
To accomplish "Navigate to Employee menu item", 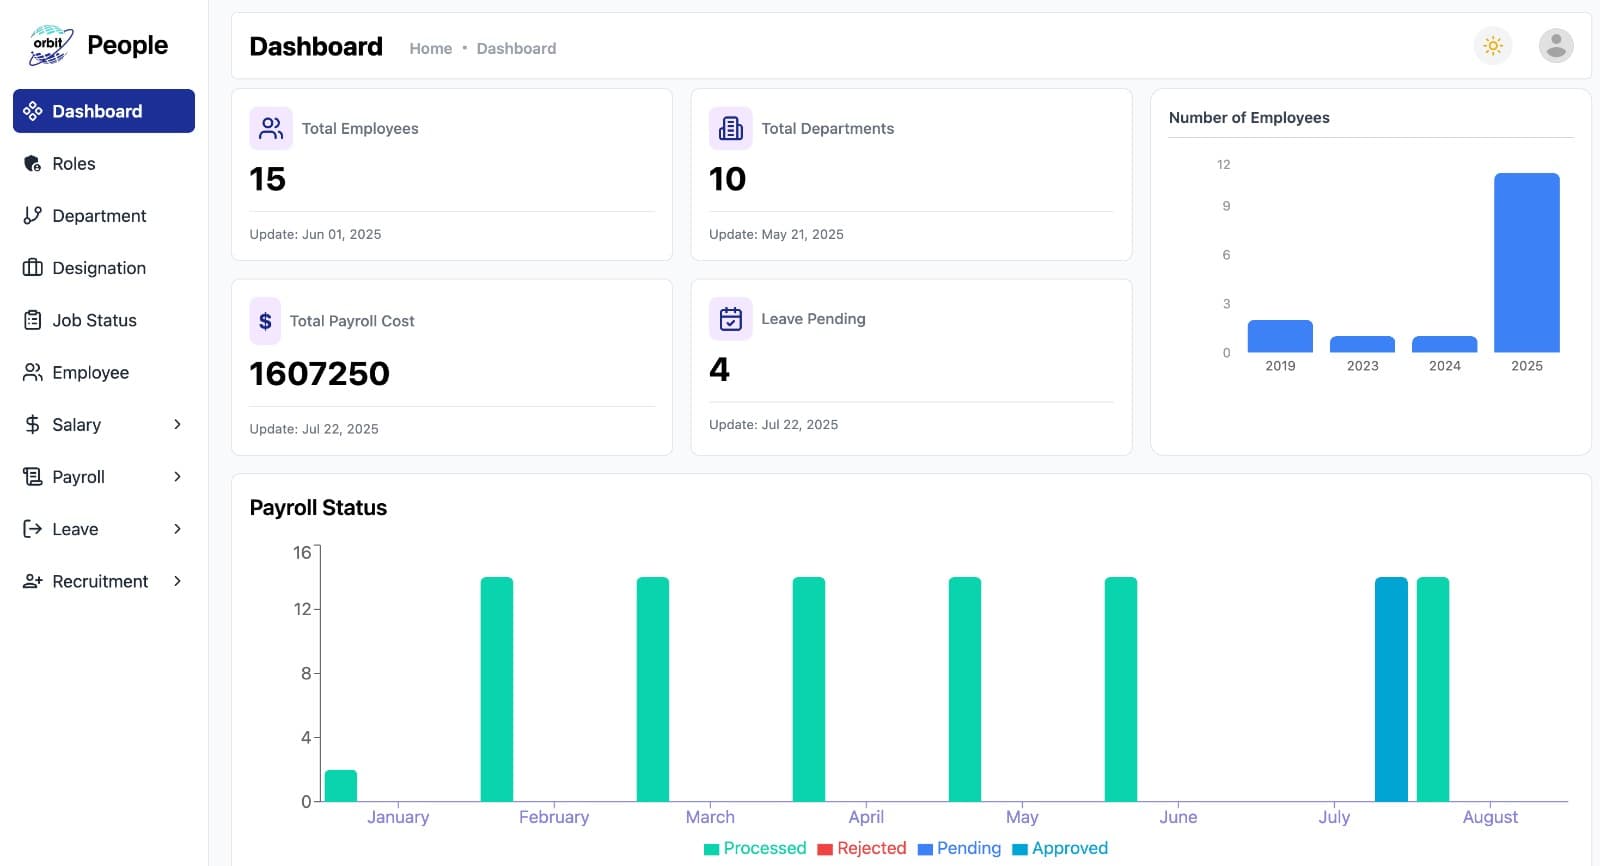I will (104, 372).
